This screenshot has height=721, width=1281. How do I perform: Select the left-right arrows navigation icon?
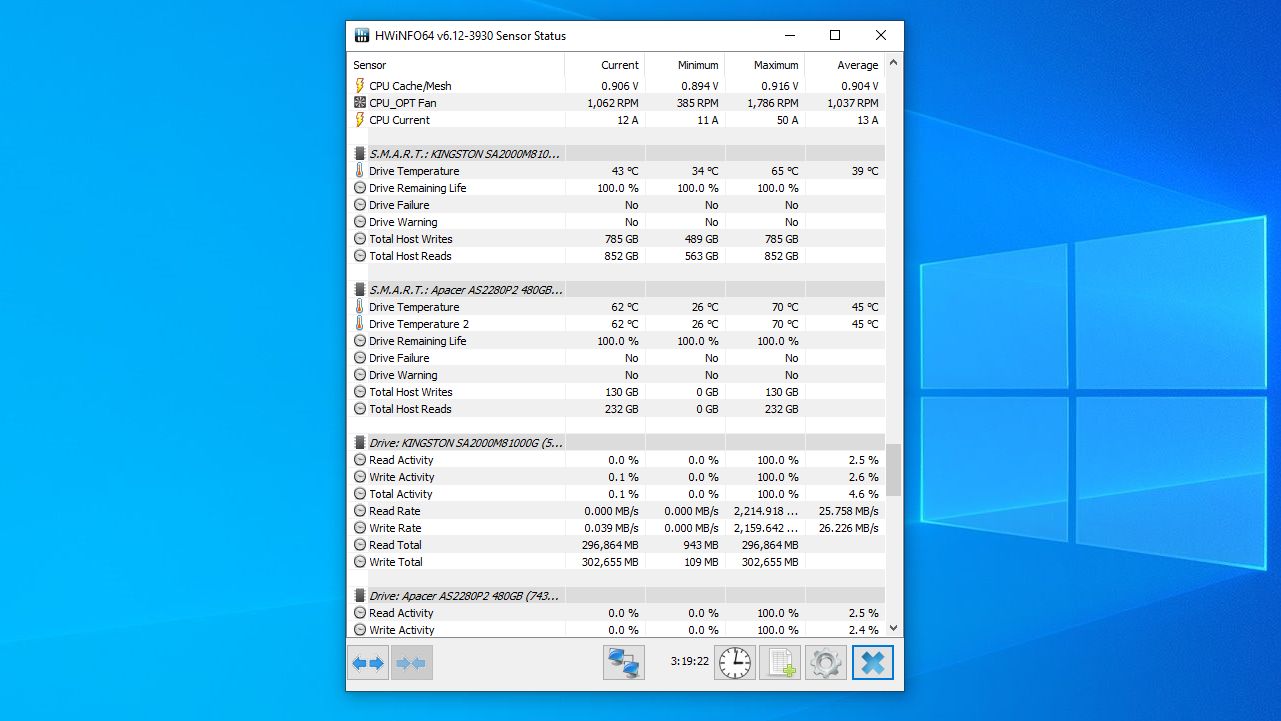pyautogui.click(x=367, y=662)
